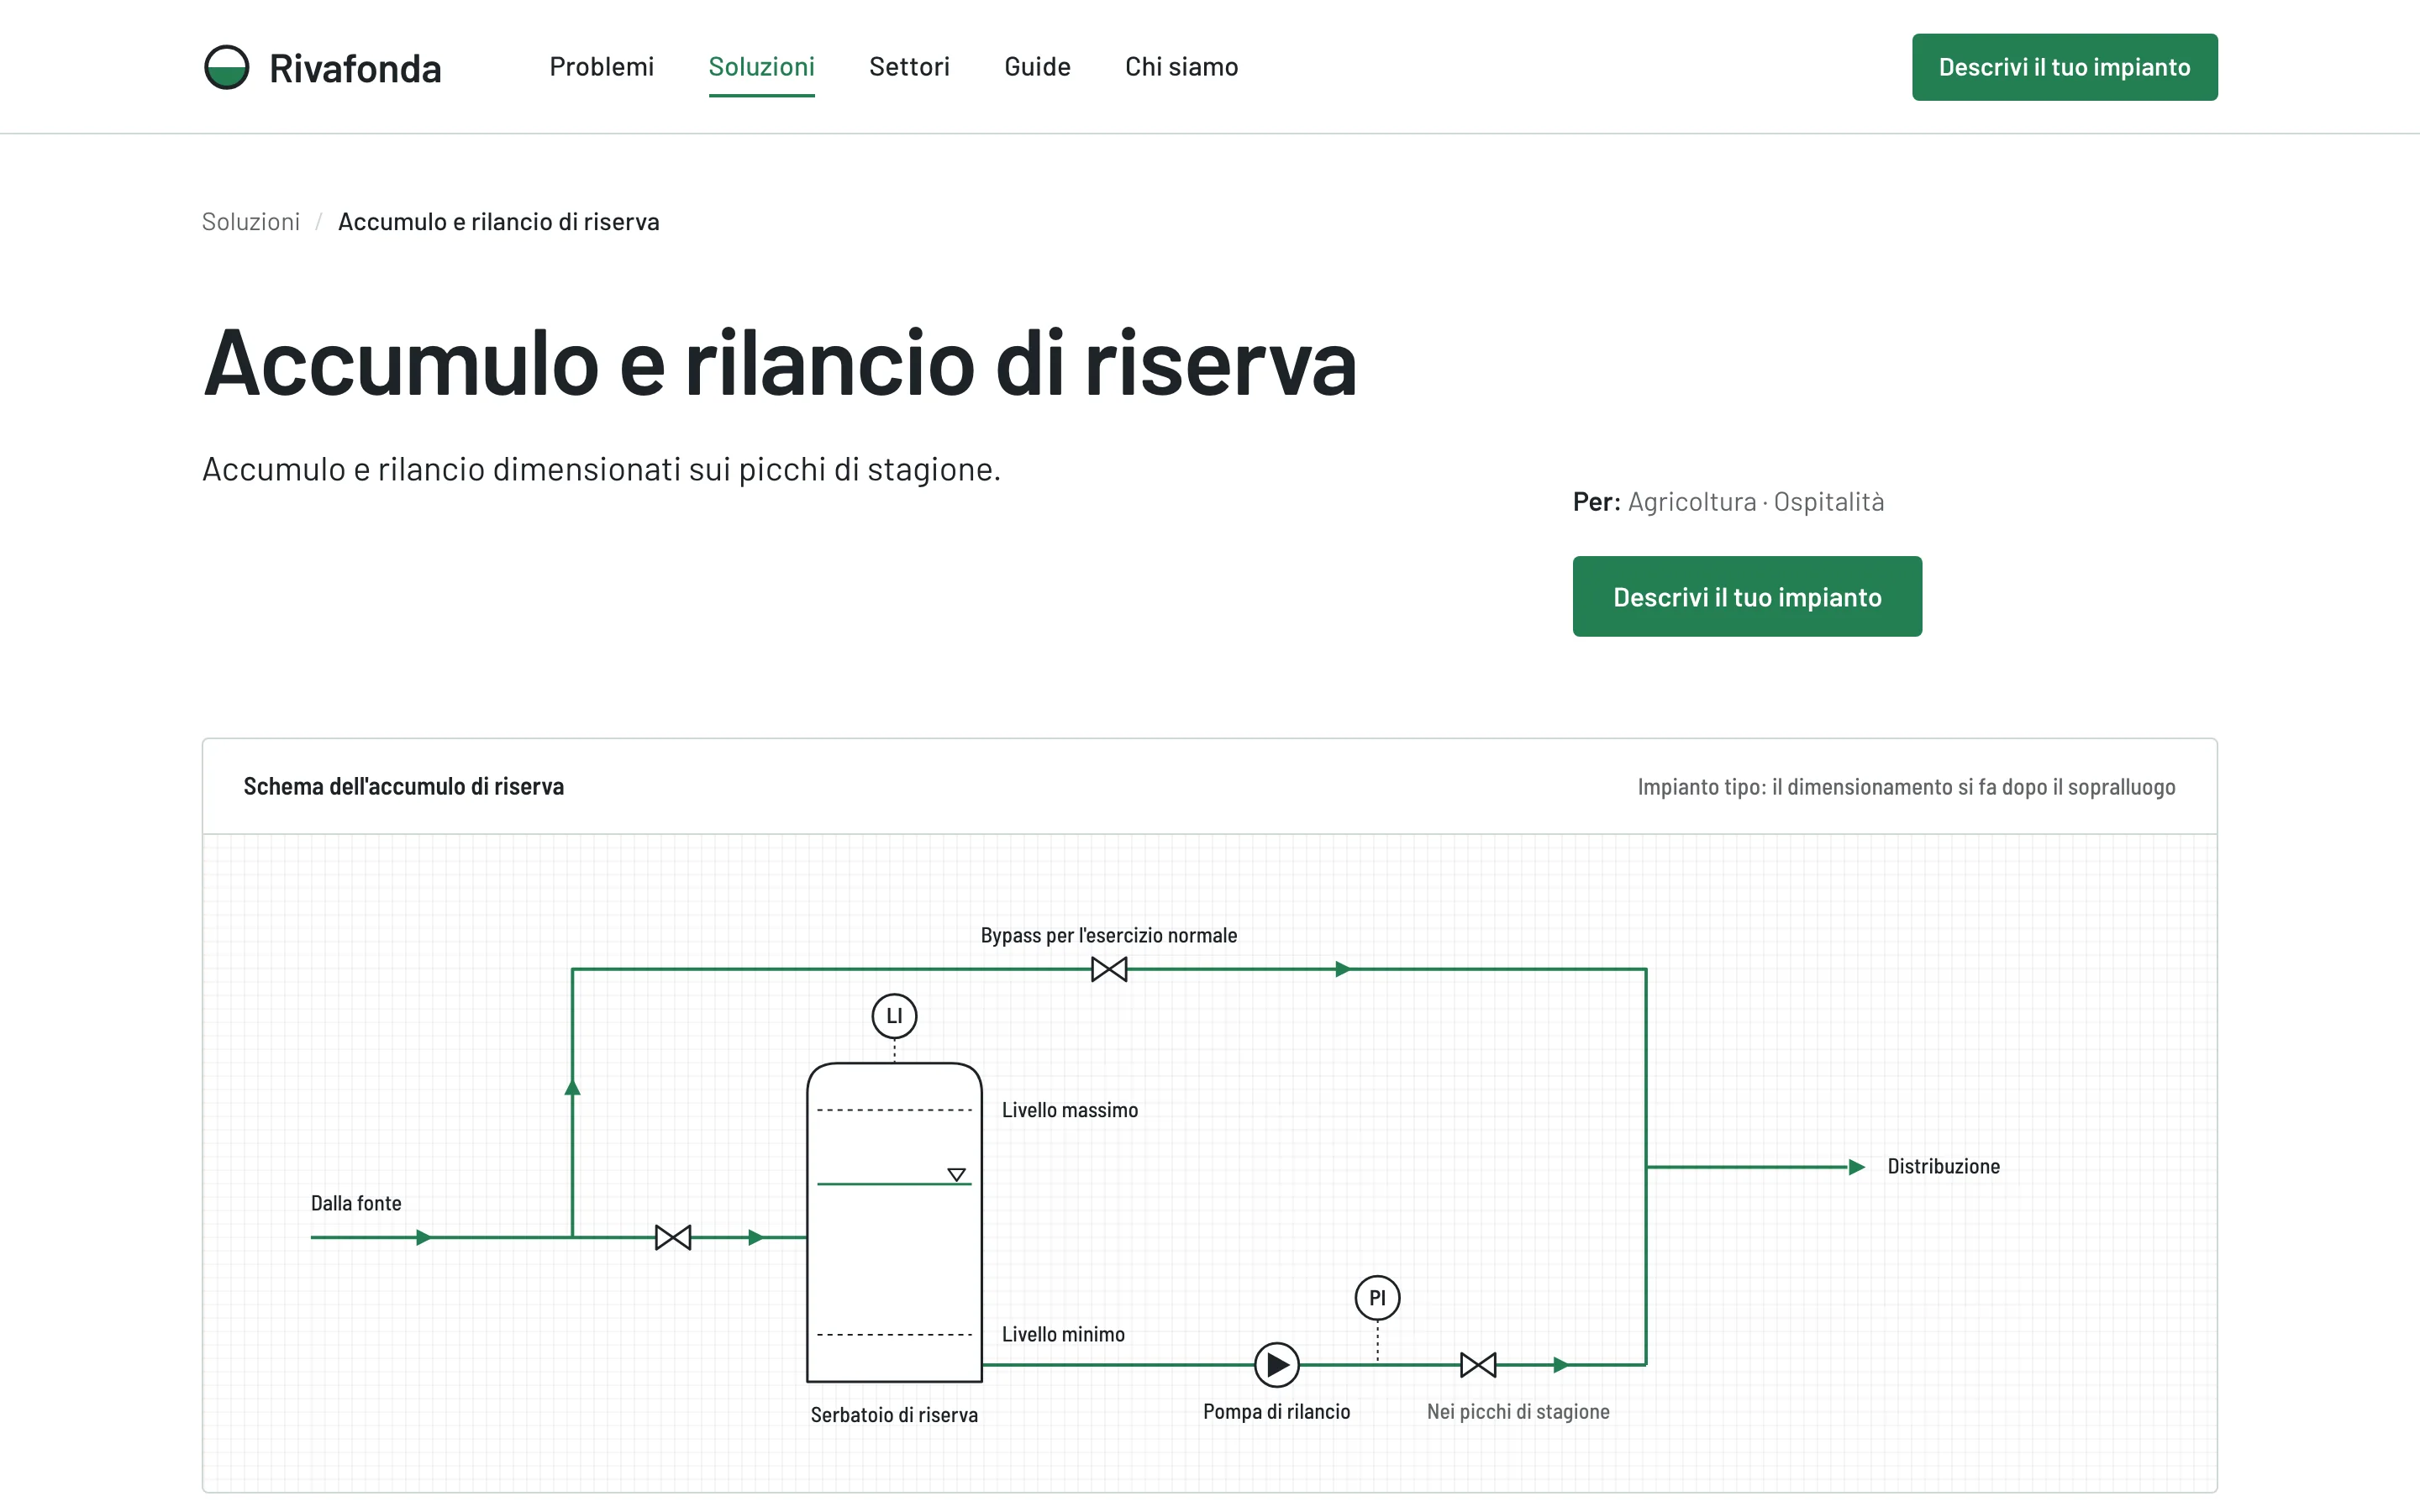Open the Problemi menu item
The image size is (2420, 1512).
tap(602, 67)
